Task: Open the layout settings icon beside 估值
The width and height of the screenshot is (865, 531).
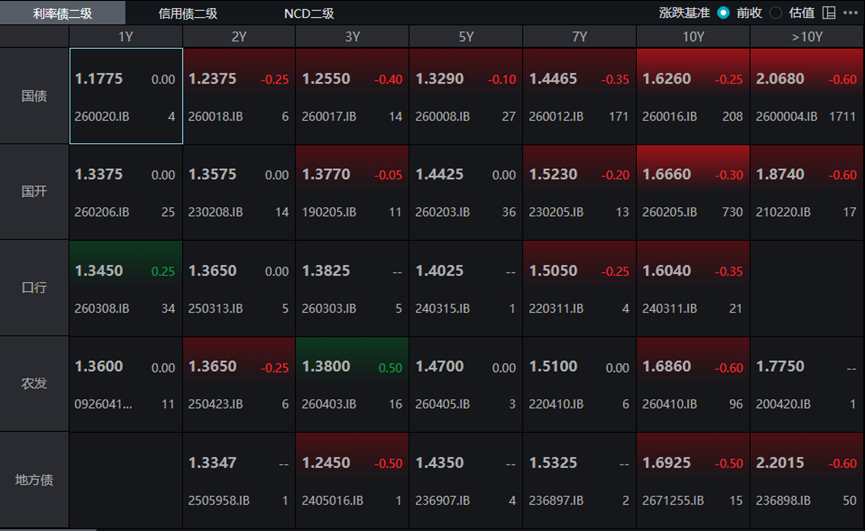Action: coord(829,13)
